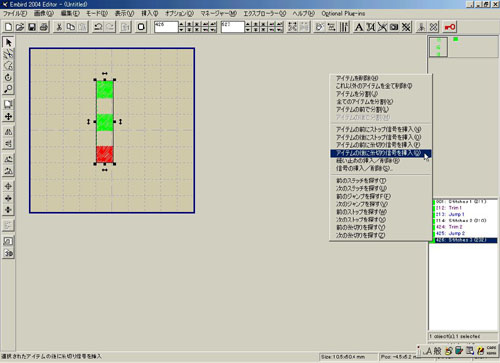This screenshot has height=363, width=500.
Task: Open the Optional Plug-ins menu
Action: pos(343,13)
